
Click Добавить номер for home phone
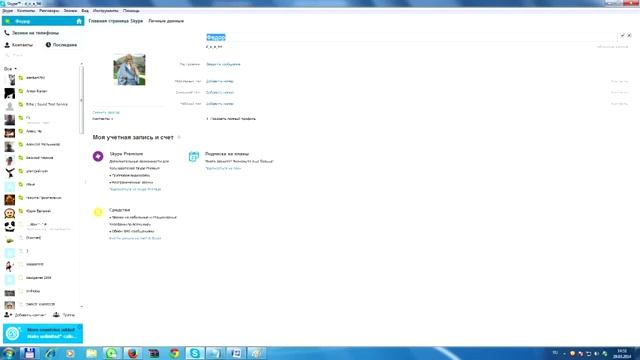(220, 92)
